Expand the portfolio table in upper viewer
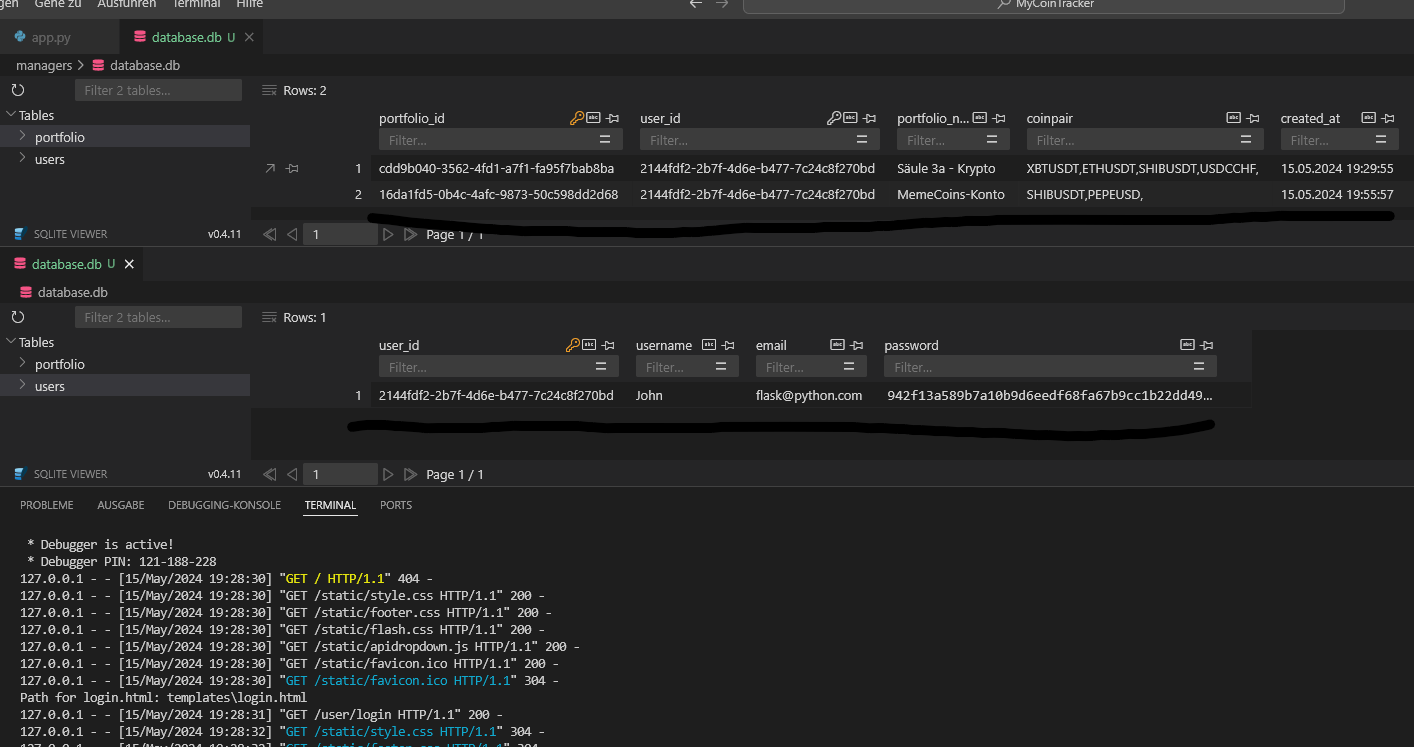This screenshot has width=1414, height=747. (23, 137)
